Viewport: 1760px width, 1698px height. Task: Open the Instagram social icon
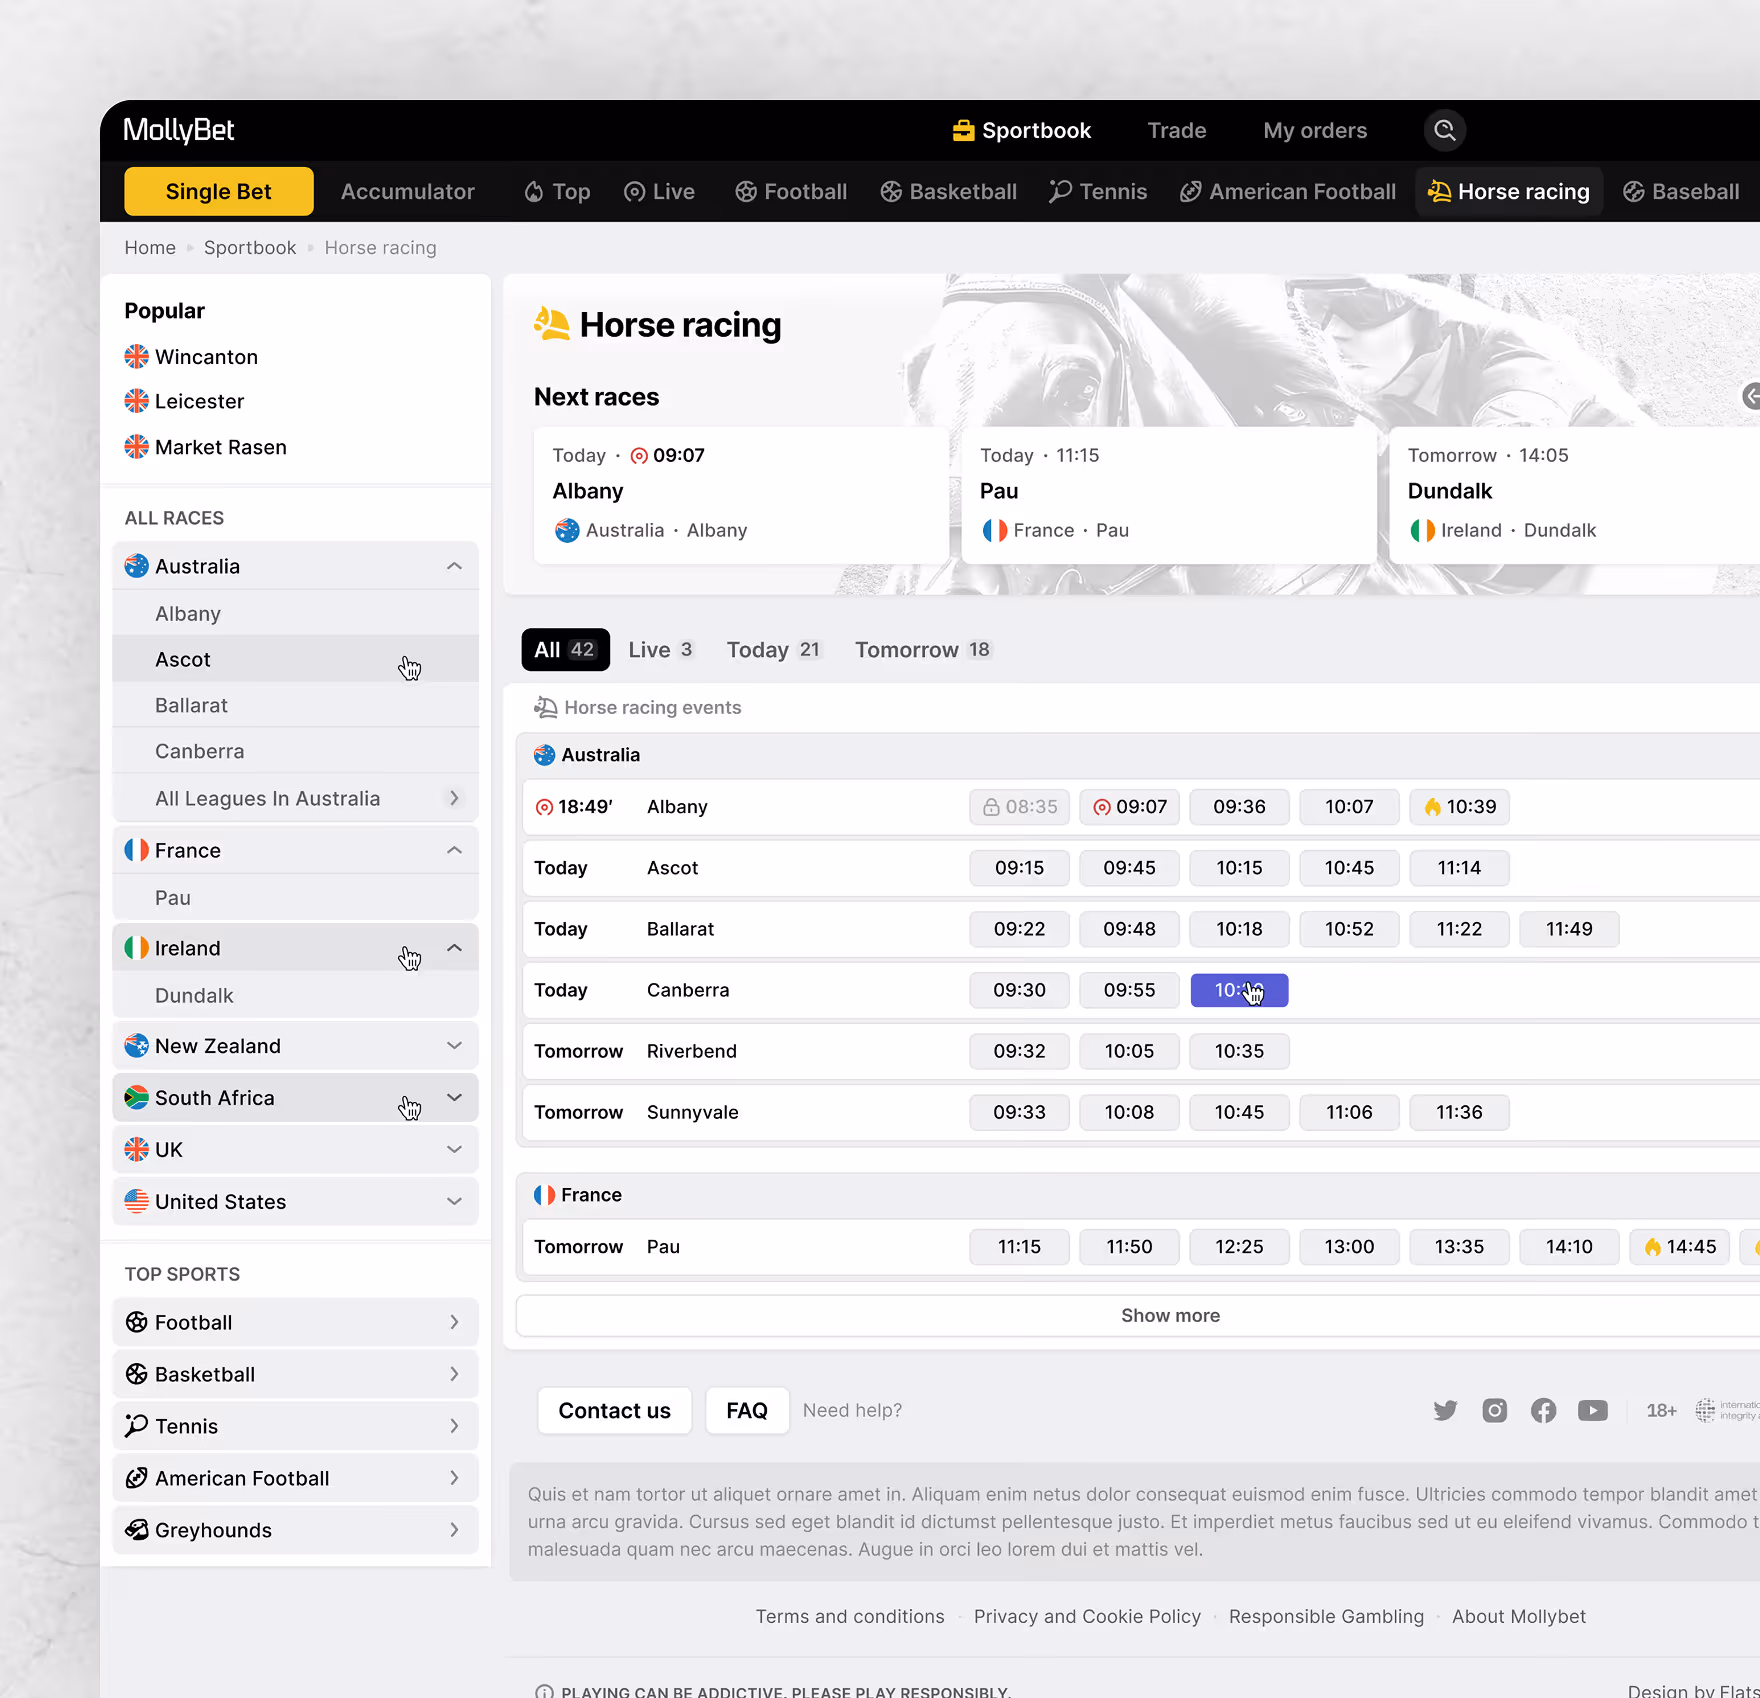click(1494, 1410)
